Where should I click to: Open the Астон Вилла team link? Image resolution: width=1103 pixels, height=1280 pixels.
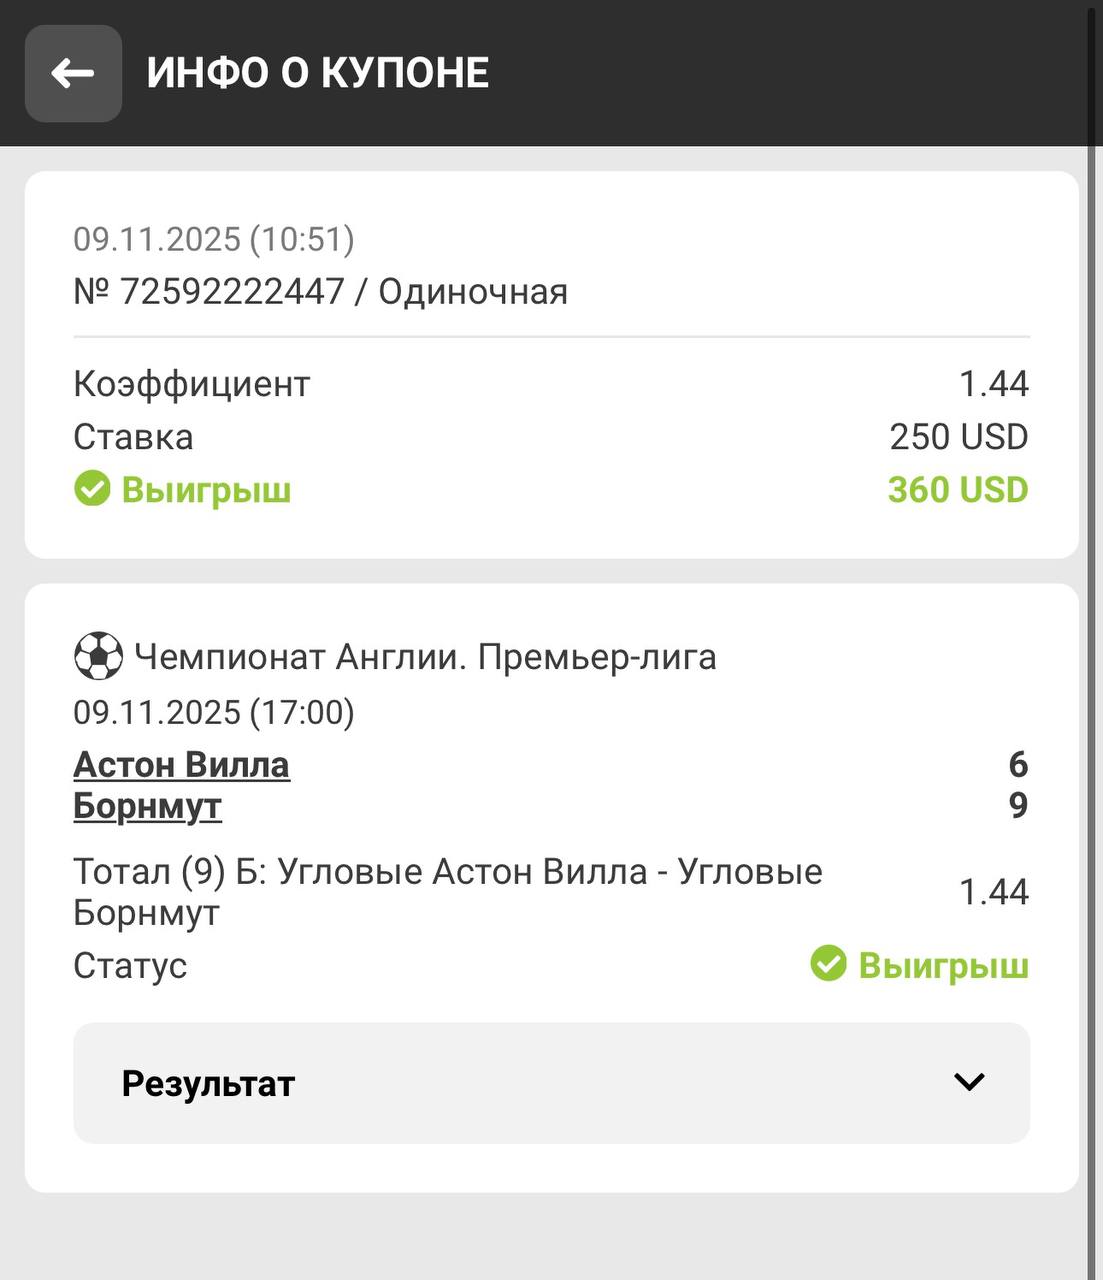point(181,765)
